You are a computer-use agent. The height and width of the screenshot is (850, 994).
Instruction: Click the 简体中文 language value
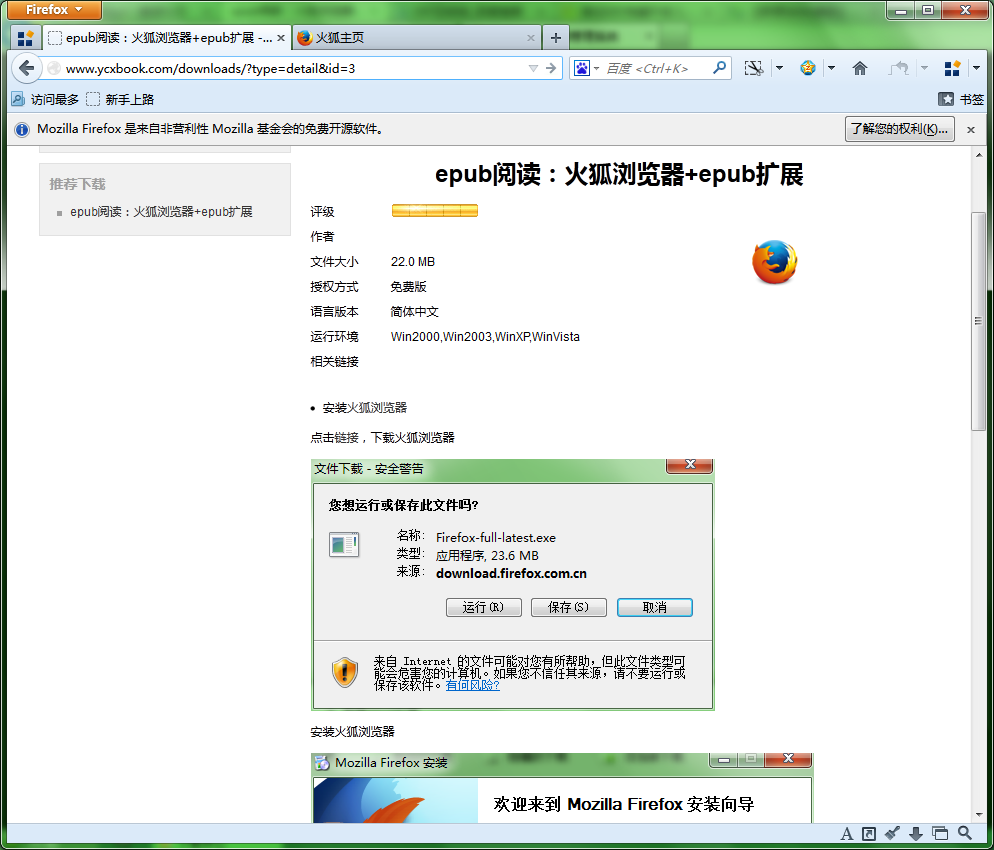415,312
